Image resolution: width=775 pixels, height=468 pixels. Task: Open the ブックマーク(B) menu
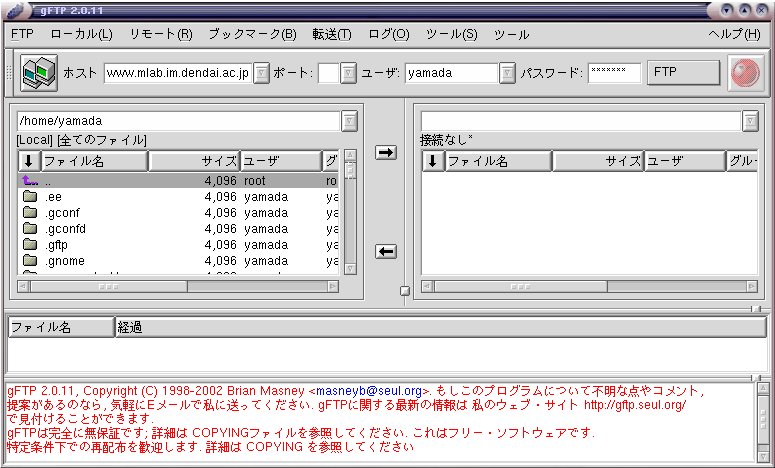tap(252, 34)
